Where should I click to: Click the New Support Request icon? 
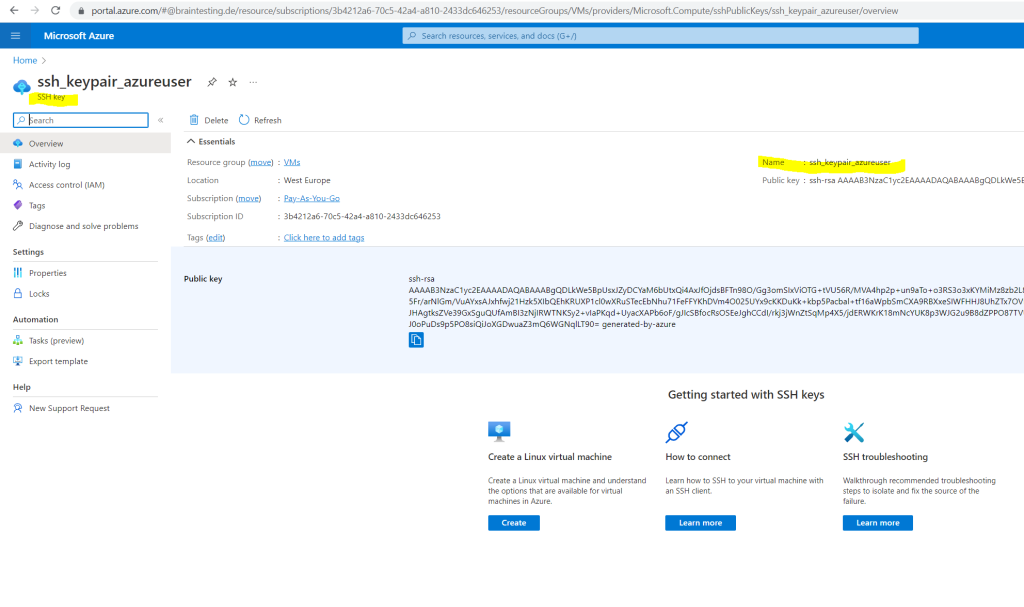click(18, 408)
